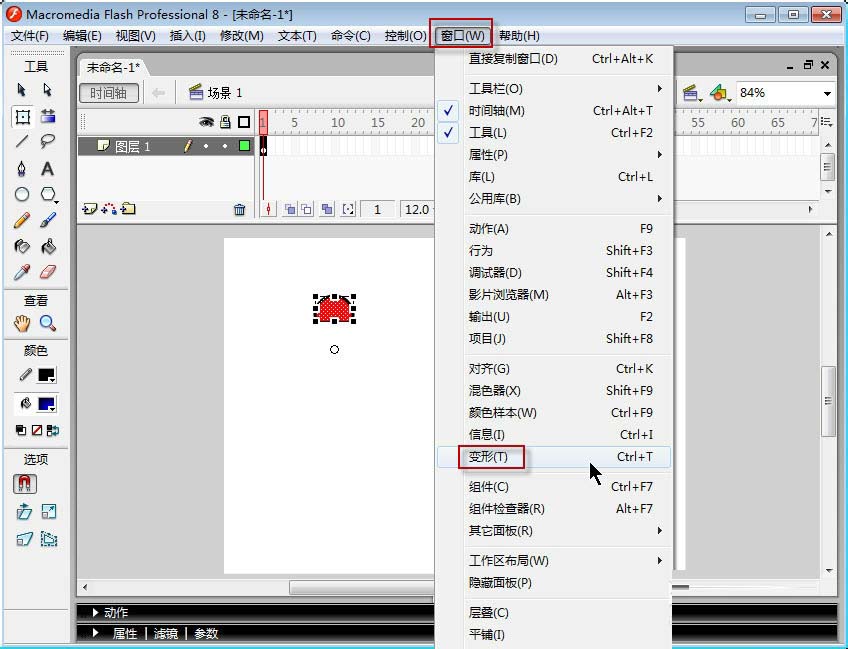This screenshot has width=848, height=649.
Task: Toggle show all layers as outlines
Action: [x=244, y=122]
